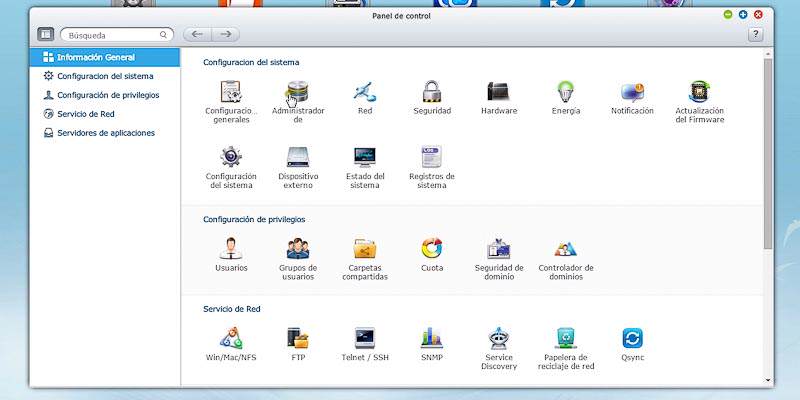800x400 pixels.
Task: Open Registros de sistema icon
Action: pyautogui.click(x=432, y=157)
